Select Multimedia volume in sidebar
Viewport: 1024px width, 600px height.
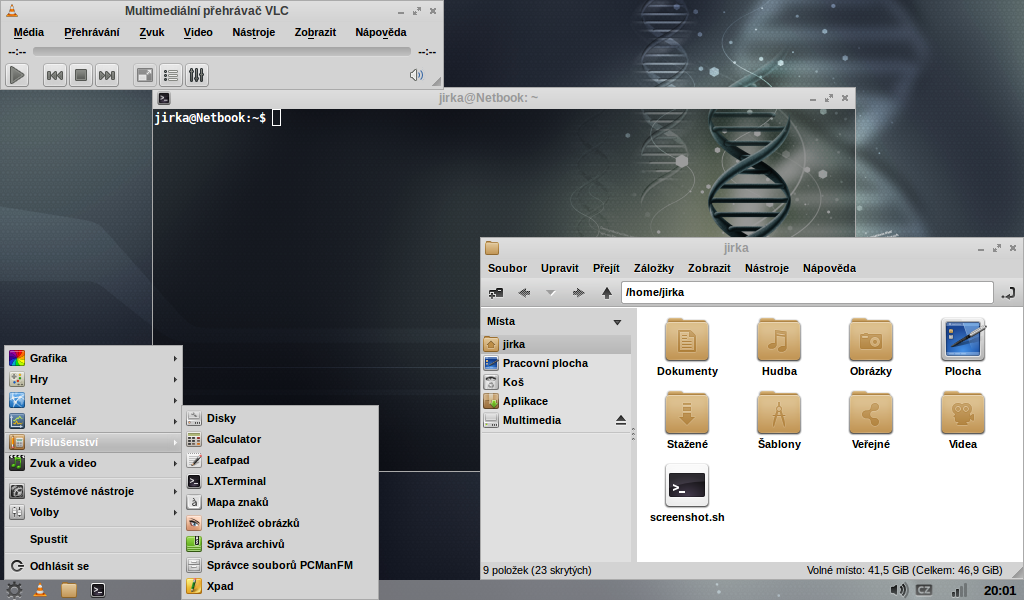pyautogui.click(x=548, y=420)
